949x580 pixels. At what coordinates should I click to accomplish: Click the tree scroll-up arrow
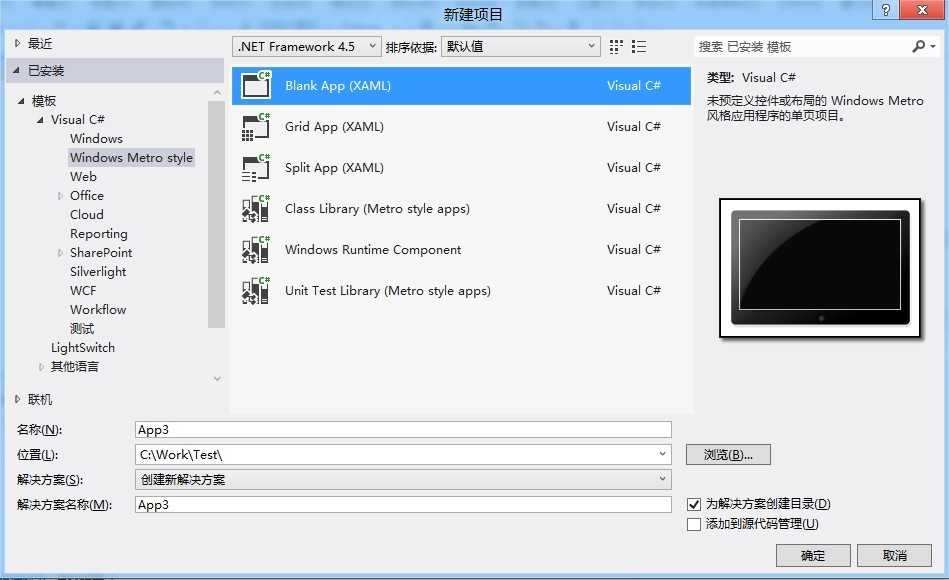click(x=217, y=92)
